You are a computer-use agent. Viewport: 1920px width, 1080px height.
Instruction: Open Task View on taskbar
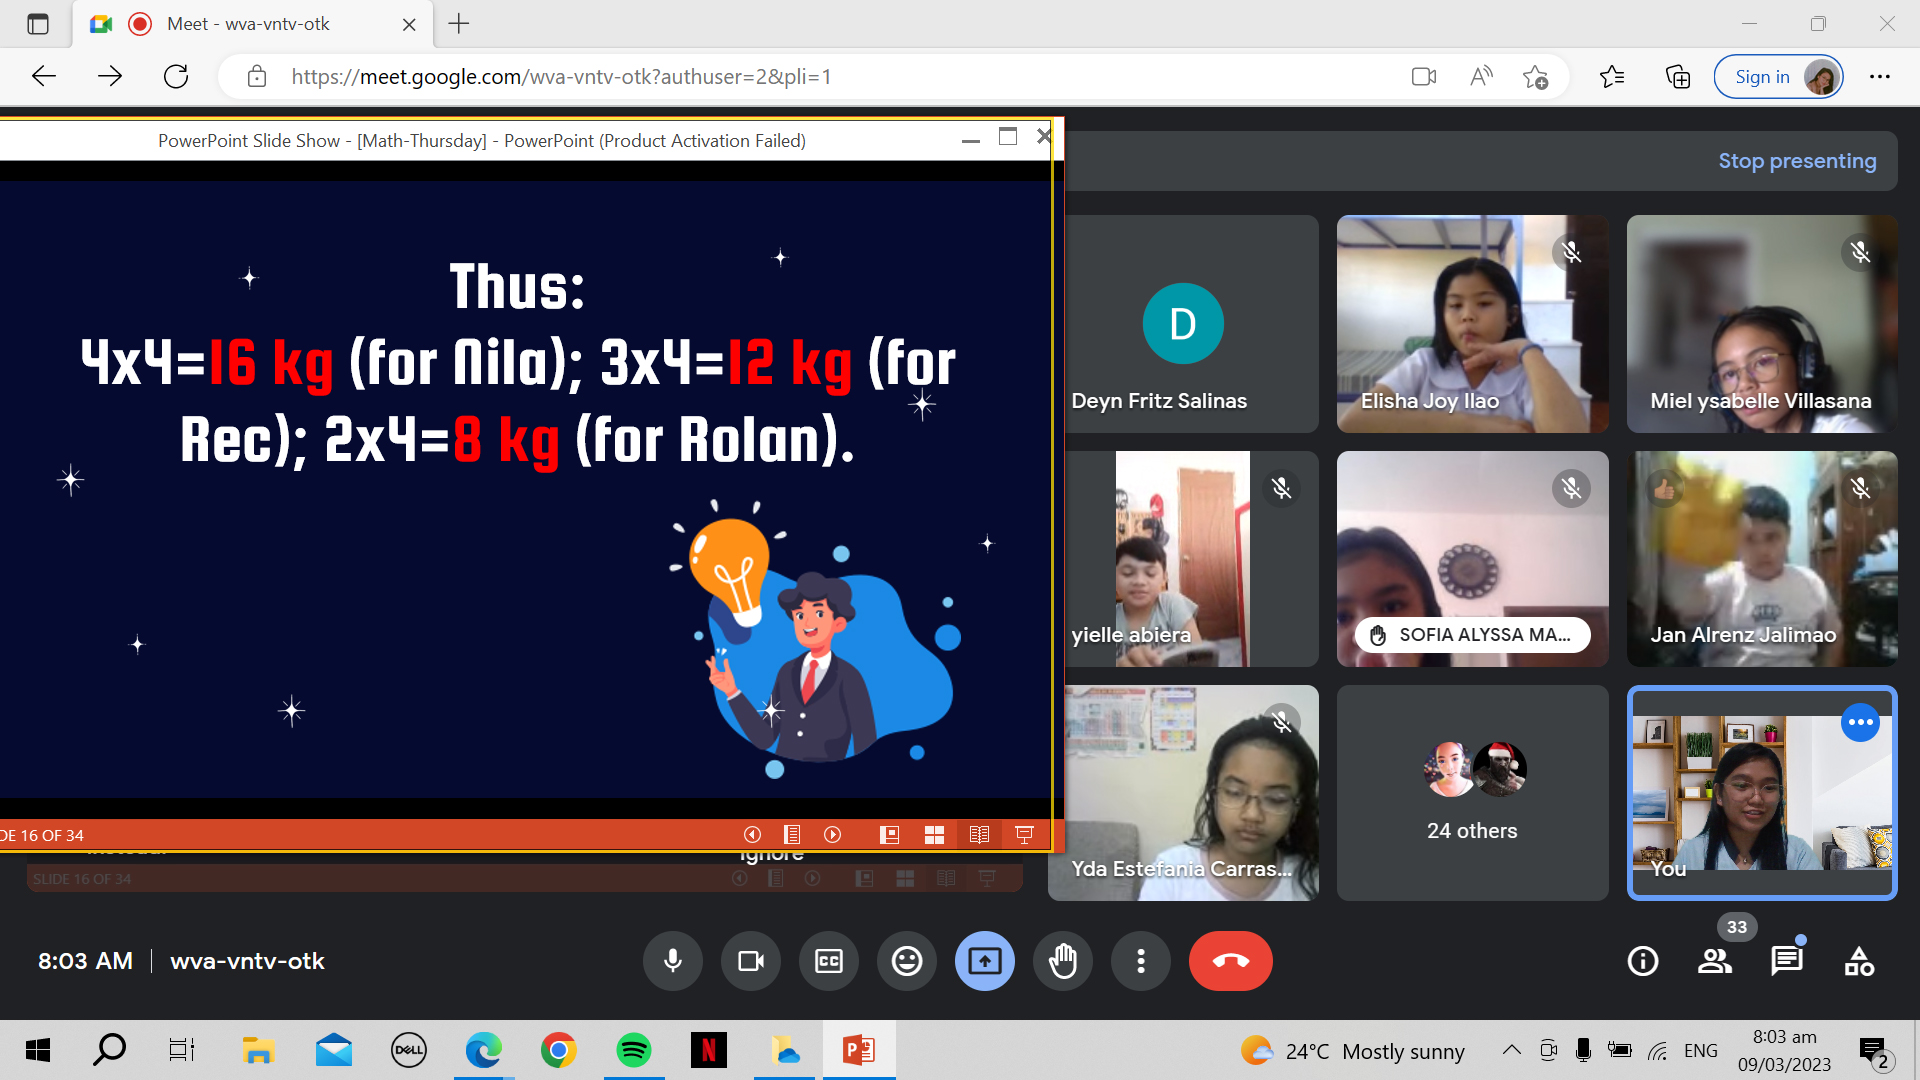182,1050
